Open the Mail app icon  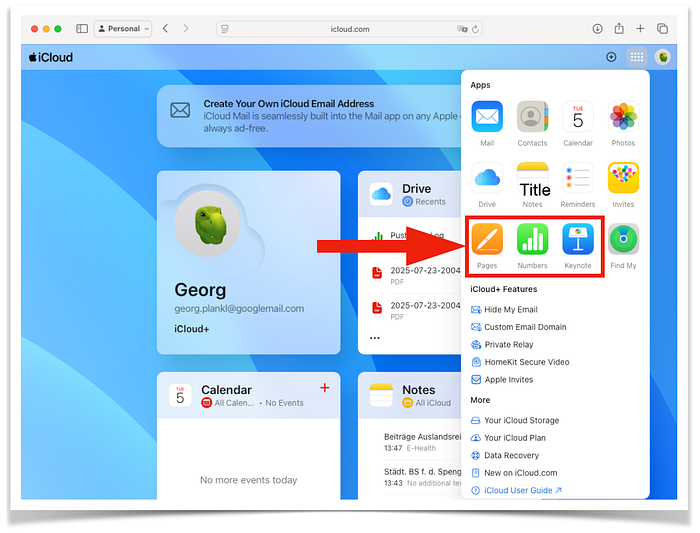click(487, 117)
